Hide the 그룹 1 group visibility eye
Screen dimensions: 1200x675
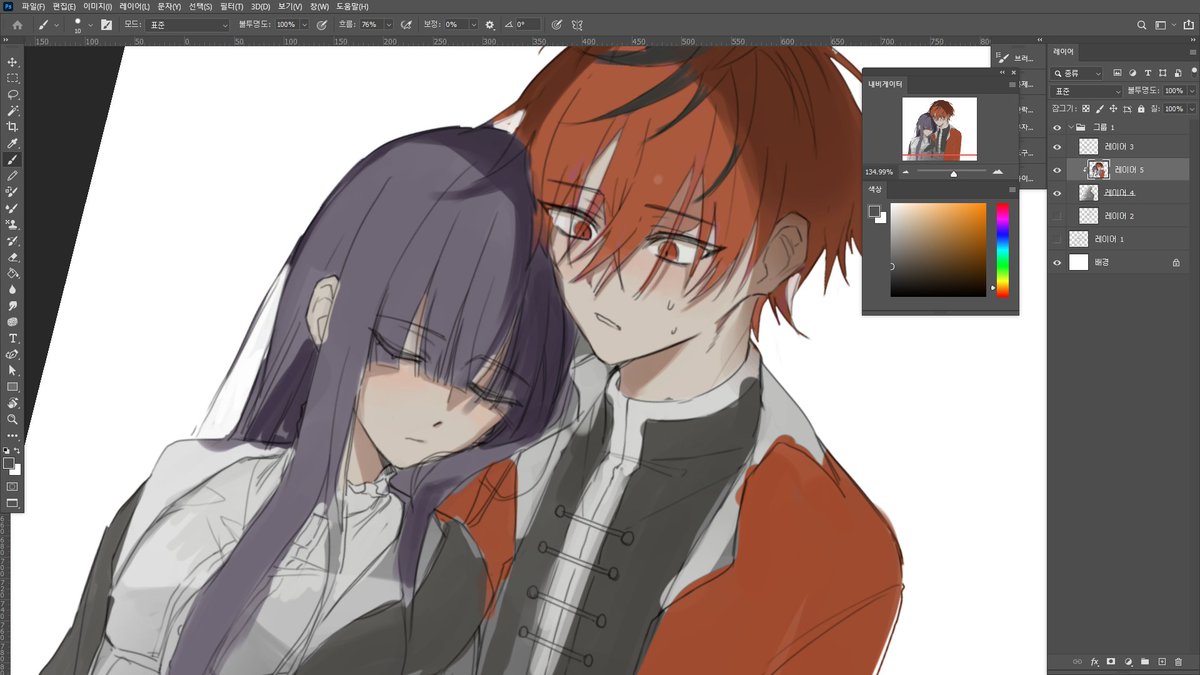(1058, 127)
